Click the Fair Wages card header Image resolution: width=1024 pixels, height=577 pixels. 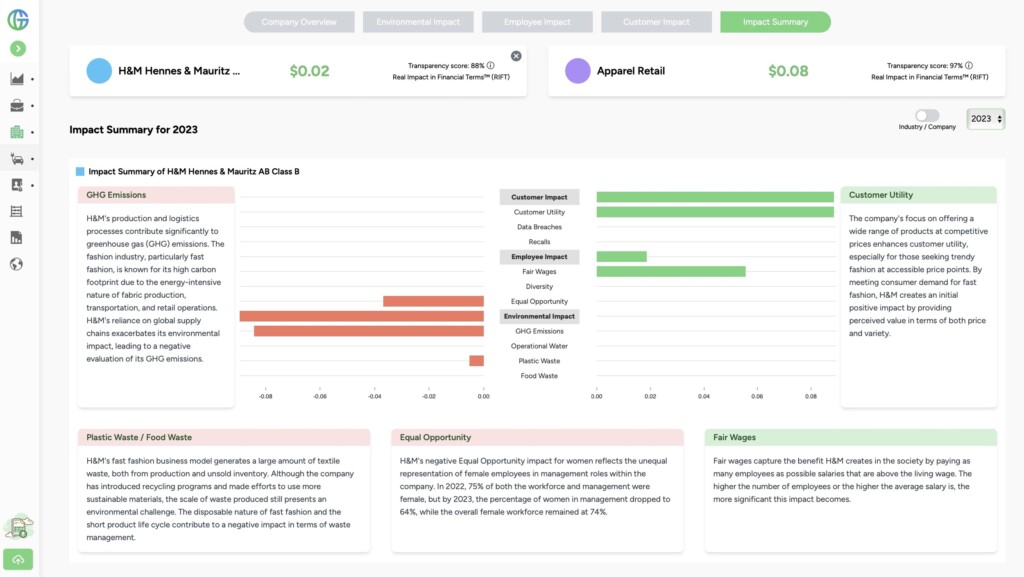tap(851, 437)
